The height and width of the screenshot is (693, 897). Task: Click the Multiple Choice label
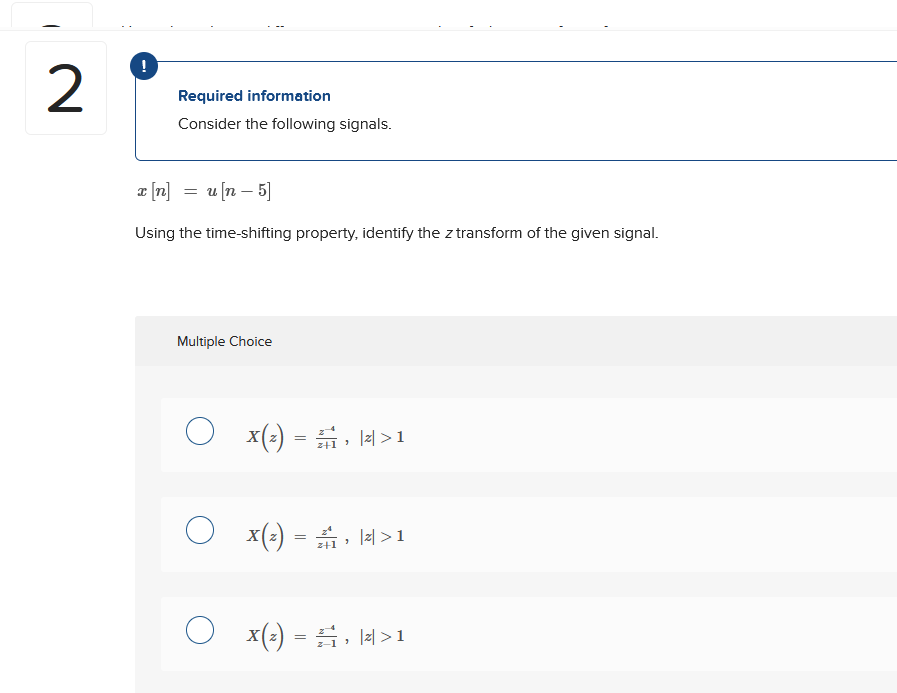pos(224,342)
